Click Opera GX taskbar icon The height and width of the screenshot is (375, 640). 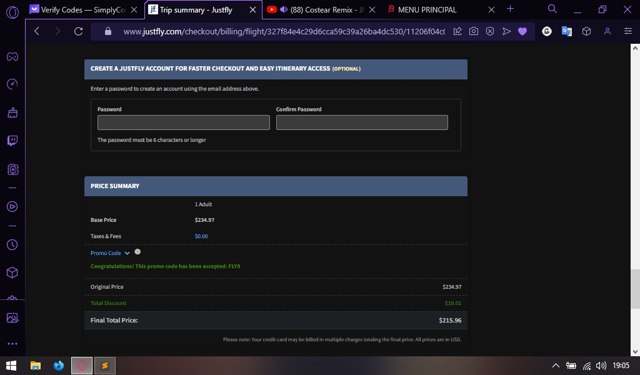click(82, 366)
